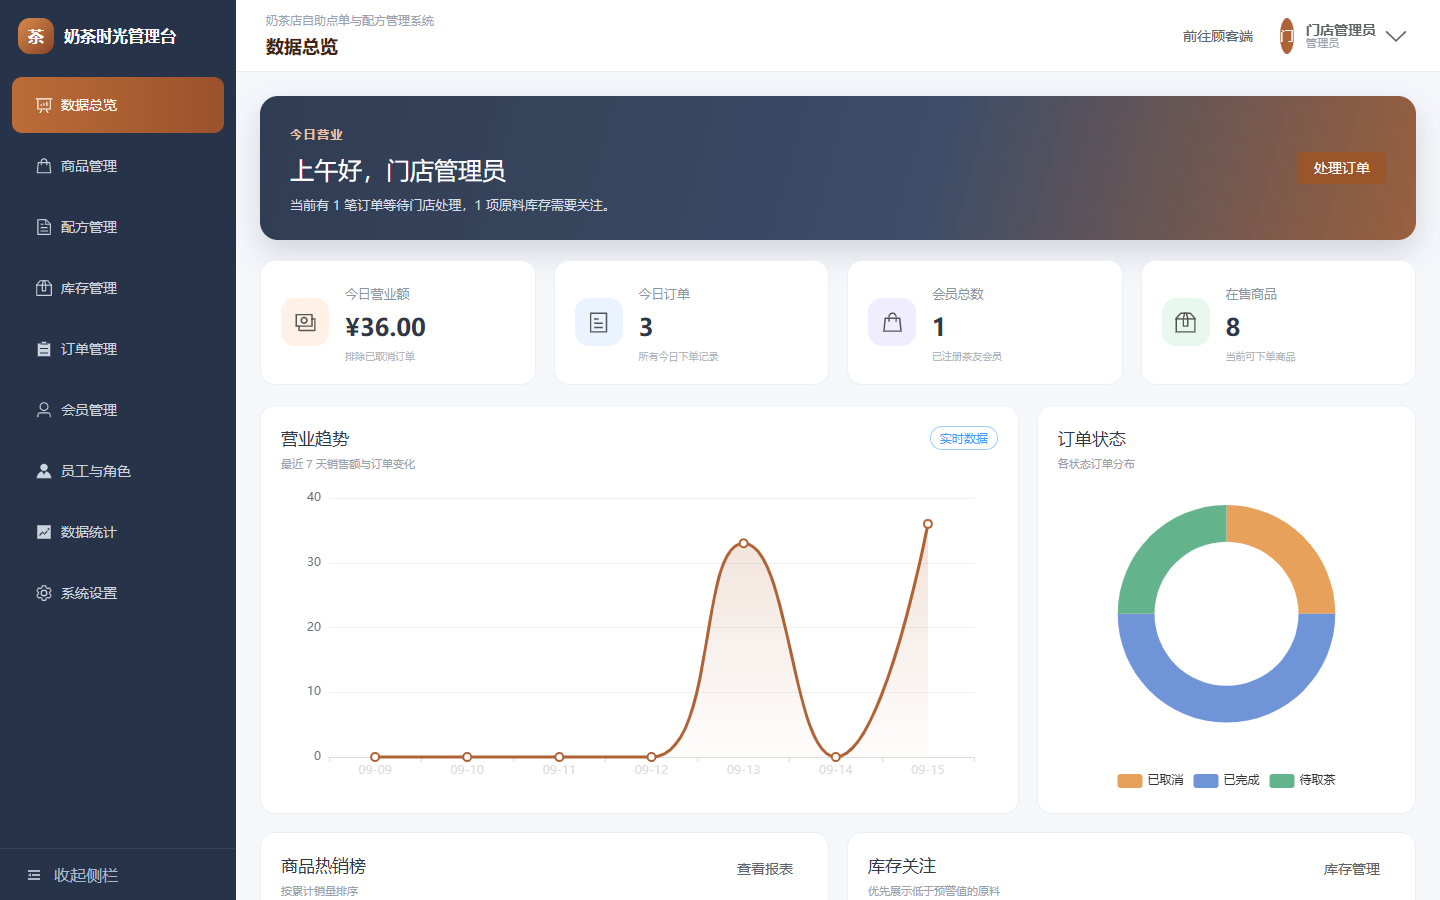Click the 今日营业额 money icon
The height and width of the screenshot is (900, 1440).
tap(305, 322)
